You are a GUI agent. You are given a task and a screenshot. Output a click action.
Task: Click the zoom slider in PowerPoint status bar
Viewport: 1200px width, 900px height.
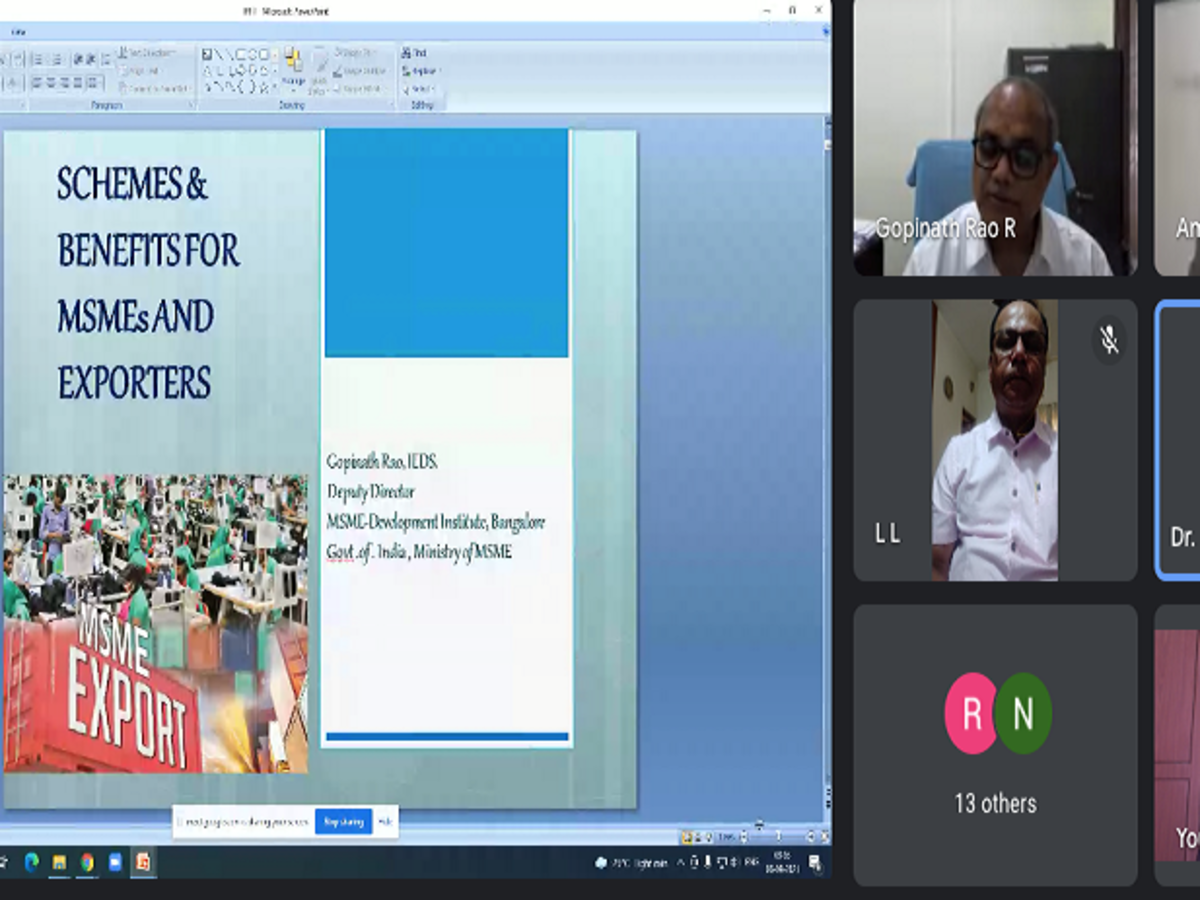click(777, 836)
